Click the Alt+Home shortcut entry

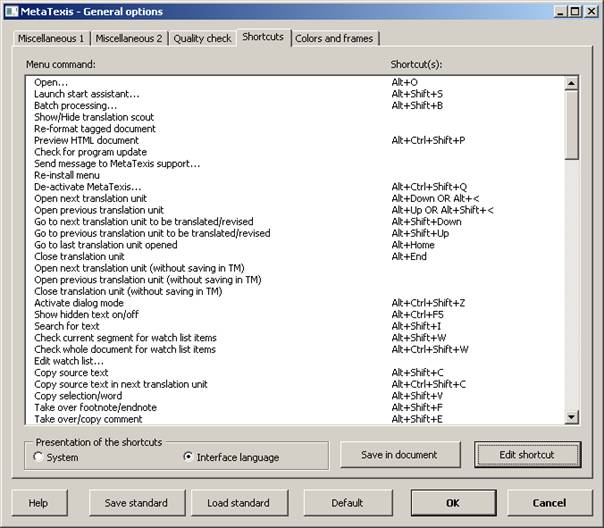[x=413, y=245]
